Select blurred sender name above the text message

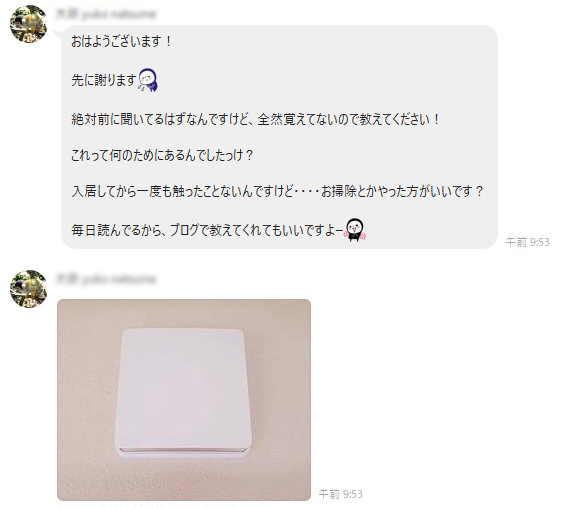106,14
